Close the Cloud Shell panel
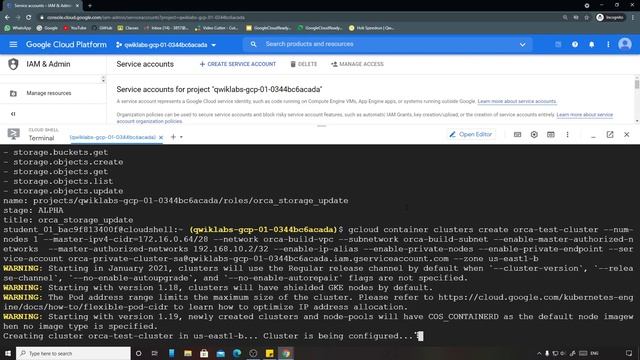Screen dimensions: 640x360 tap(627, 134)
